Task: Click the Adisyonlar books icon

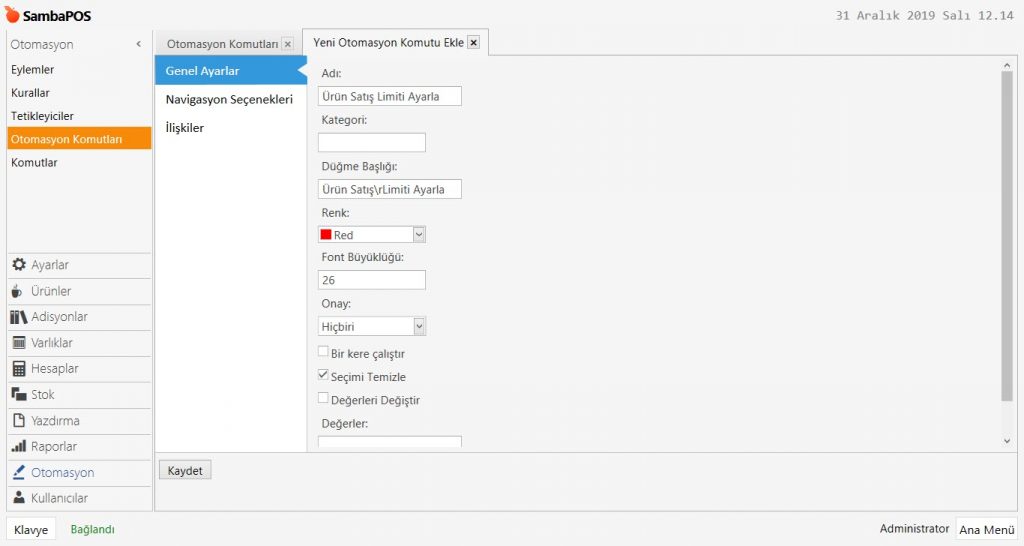Action: tap(18, 317)
